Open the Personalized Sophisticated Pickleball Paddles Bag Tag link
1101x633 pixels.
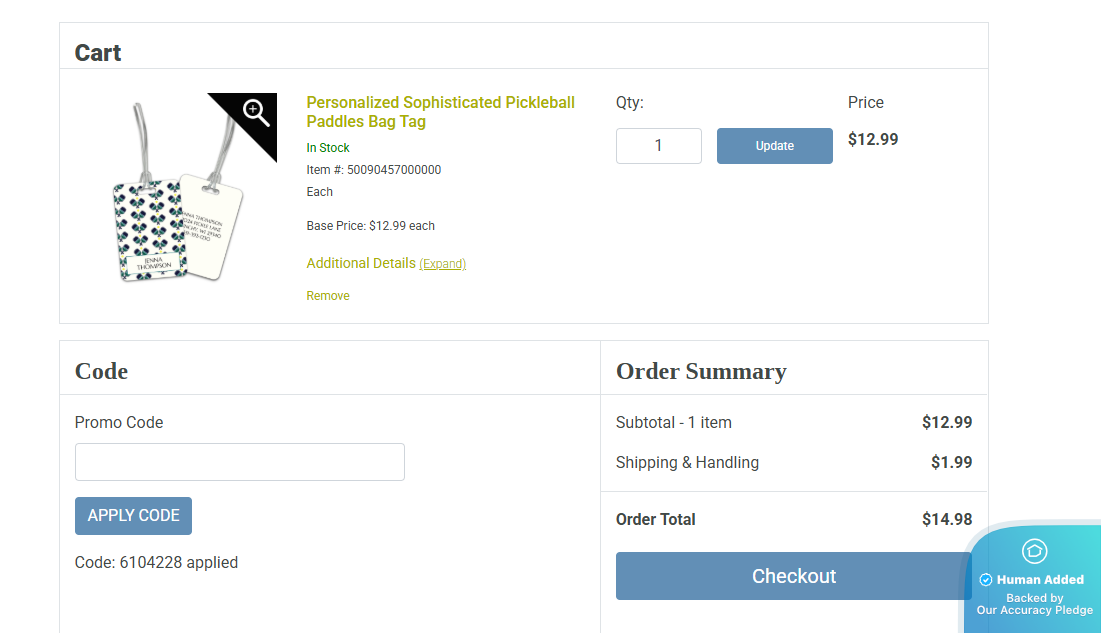440,112
